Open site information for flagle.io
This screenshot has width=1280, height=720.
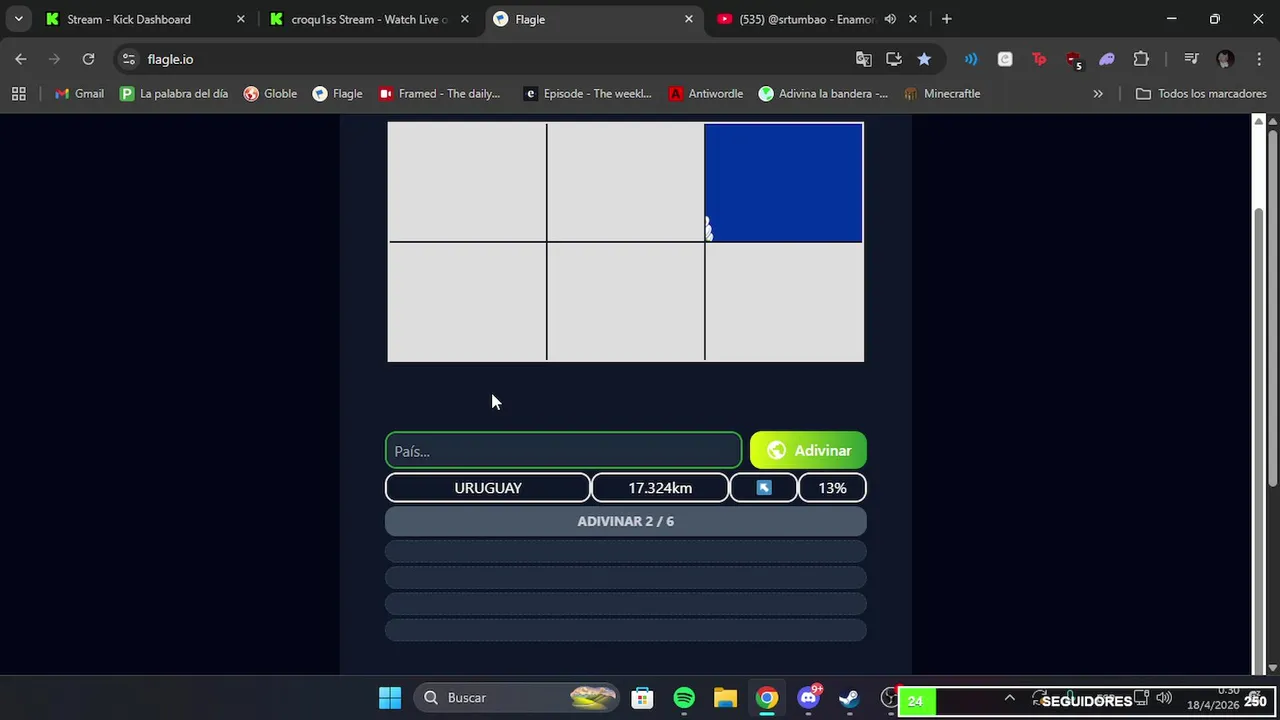[x=128, y=59]
